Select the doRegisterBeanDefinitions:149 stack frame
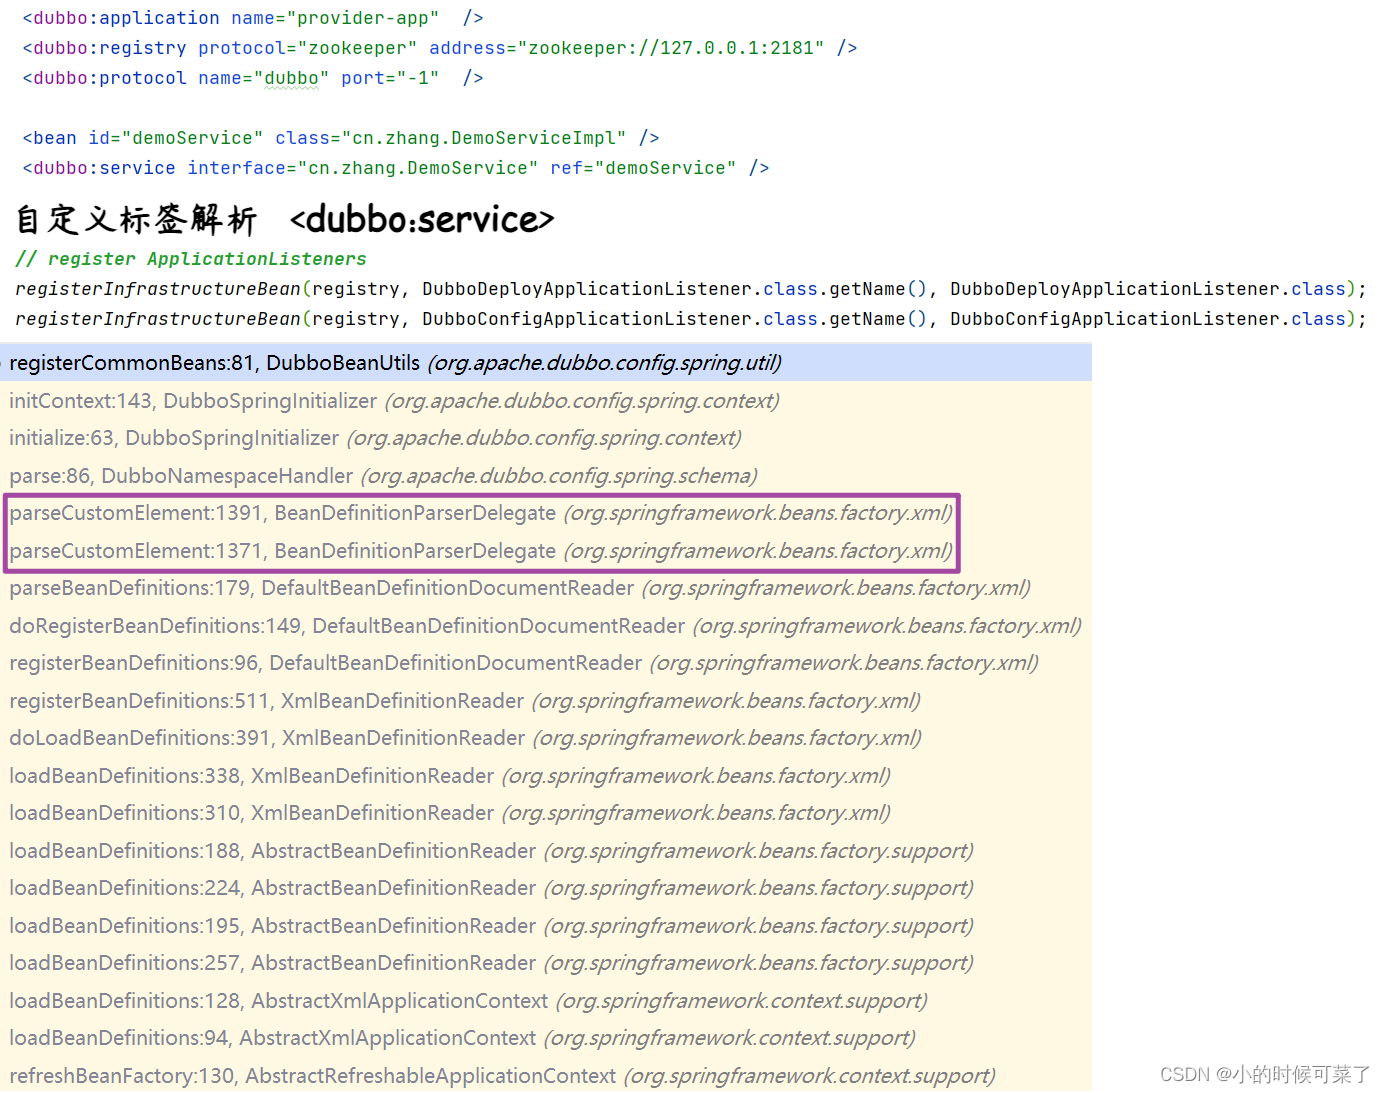Image resolution: width=1384 pixels, height=1093 pixels. tap(546, 626)
